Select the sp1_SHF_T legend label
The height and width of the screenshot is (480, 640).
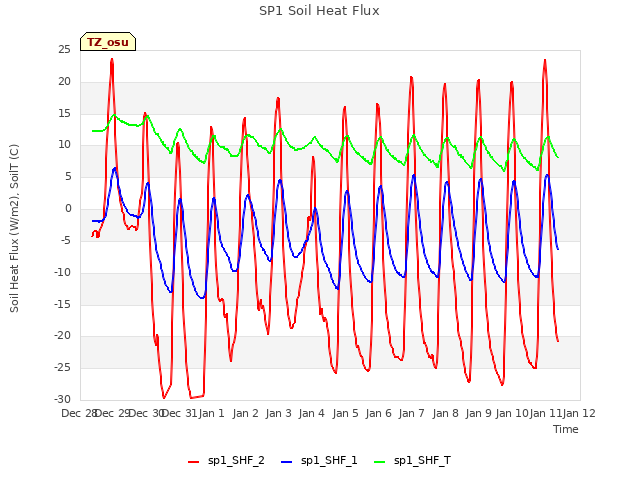pyautogui.click(x=422, y=461)
